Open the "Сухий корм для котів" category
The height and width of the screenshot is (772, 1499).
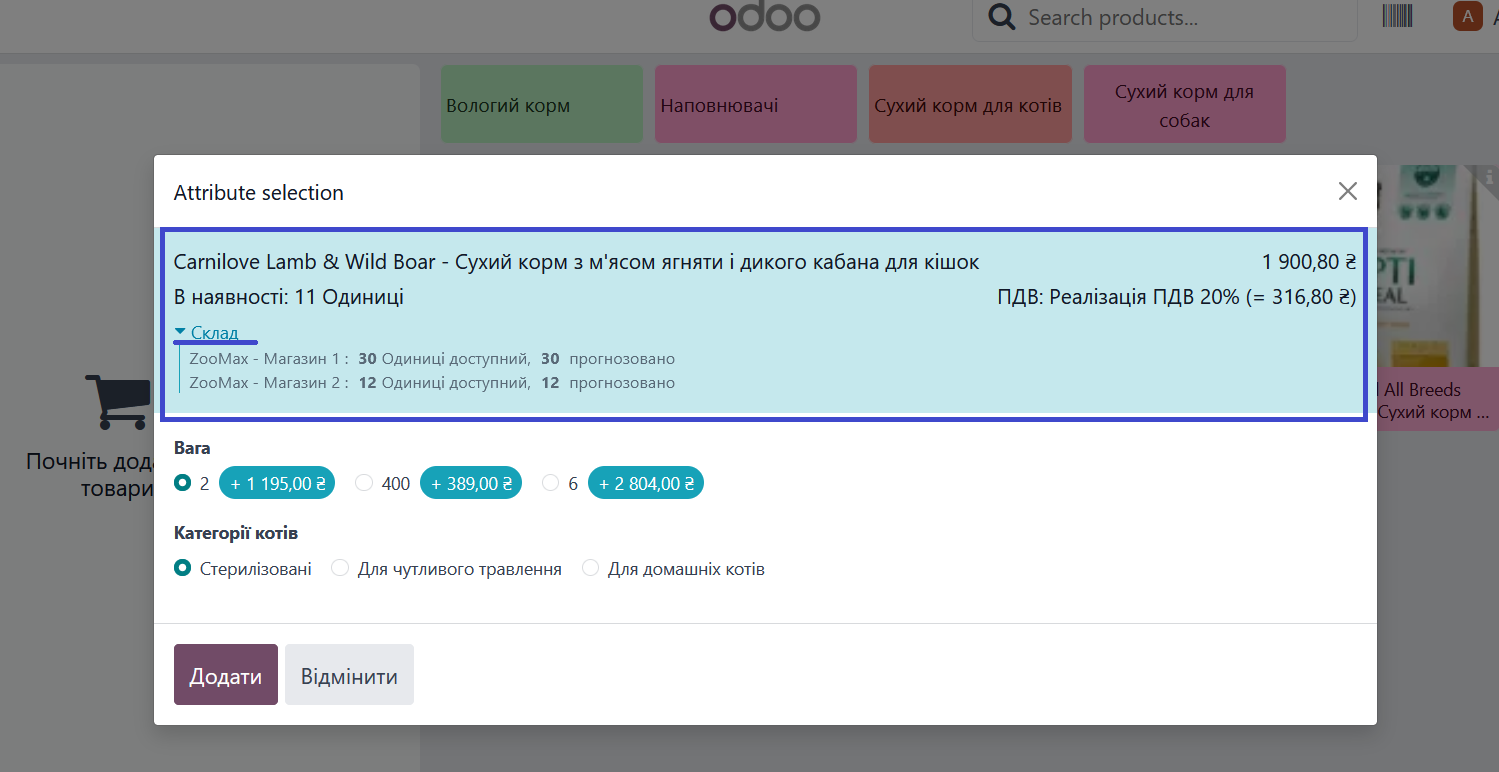point(969,103)
